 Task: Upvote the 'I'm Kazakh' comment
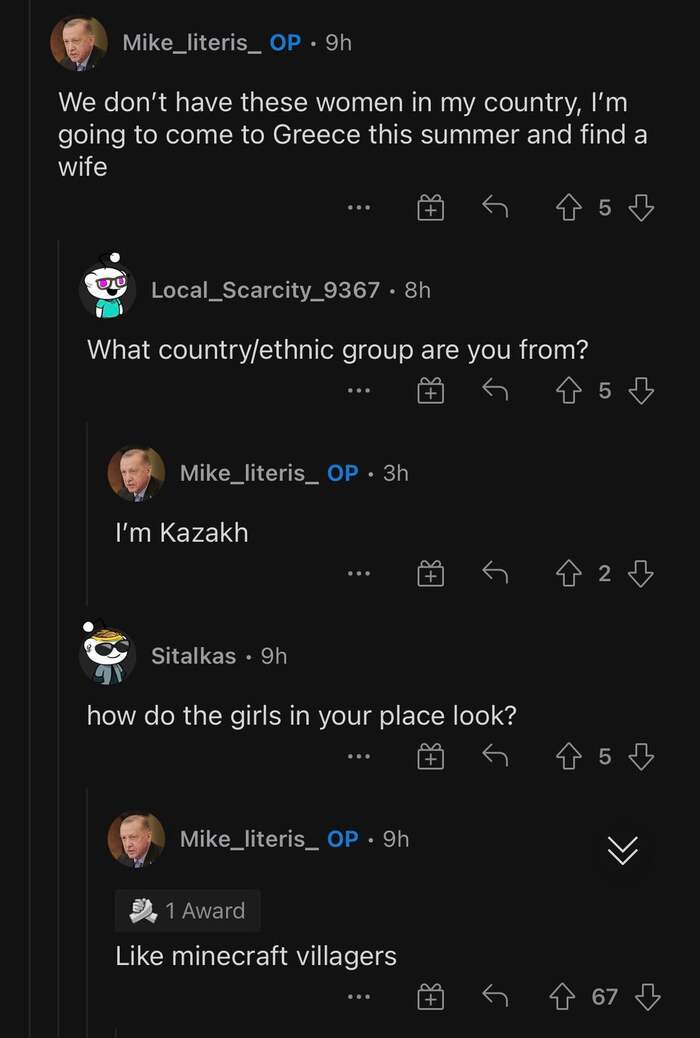567,573
